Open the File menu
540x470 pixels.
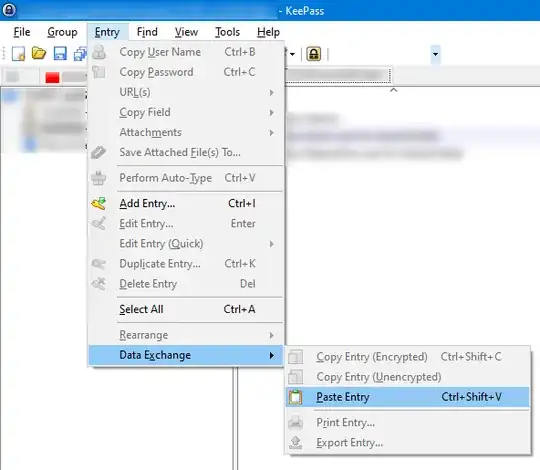pos(22,32)
